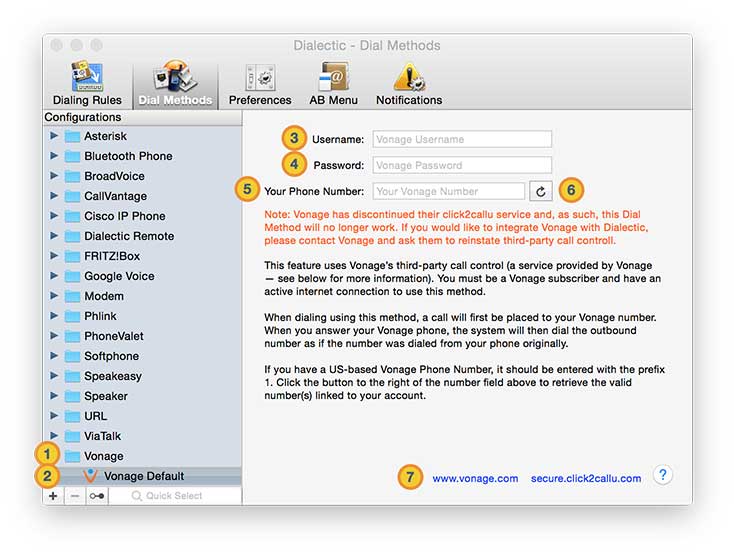Click the FRITZ!Box folder icon

point(72,256)
